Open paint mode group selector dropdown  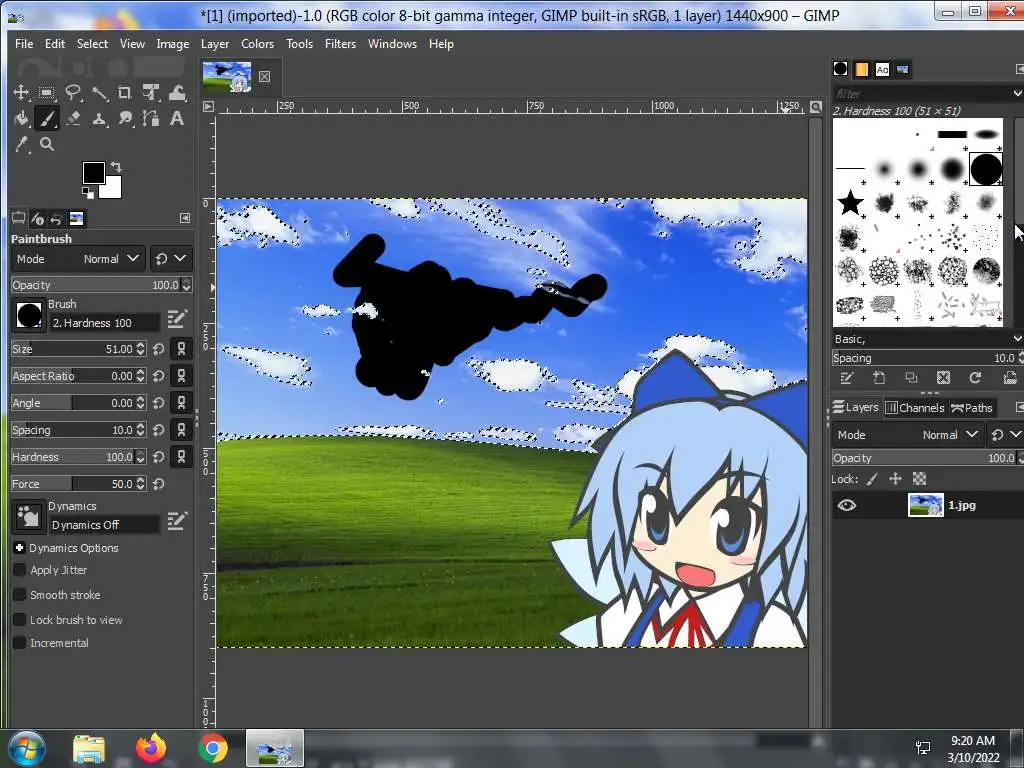pos(170,259)
